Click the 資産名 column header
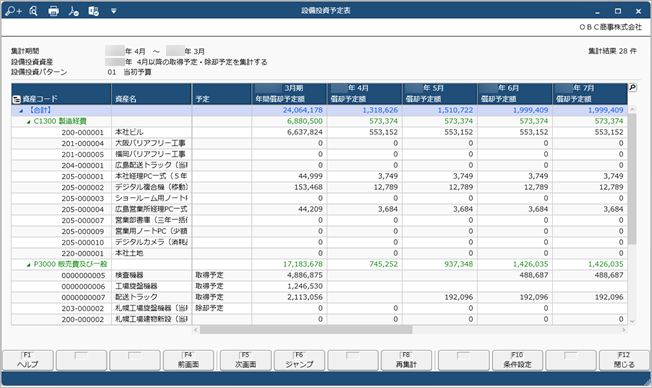 click(151, 94)
